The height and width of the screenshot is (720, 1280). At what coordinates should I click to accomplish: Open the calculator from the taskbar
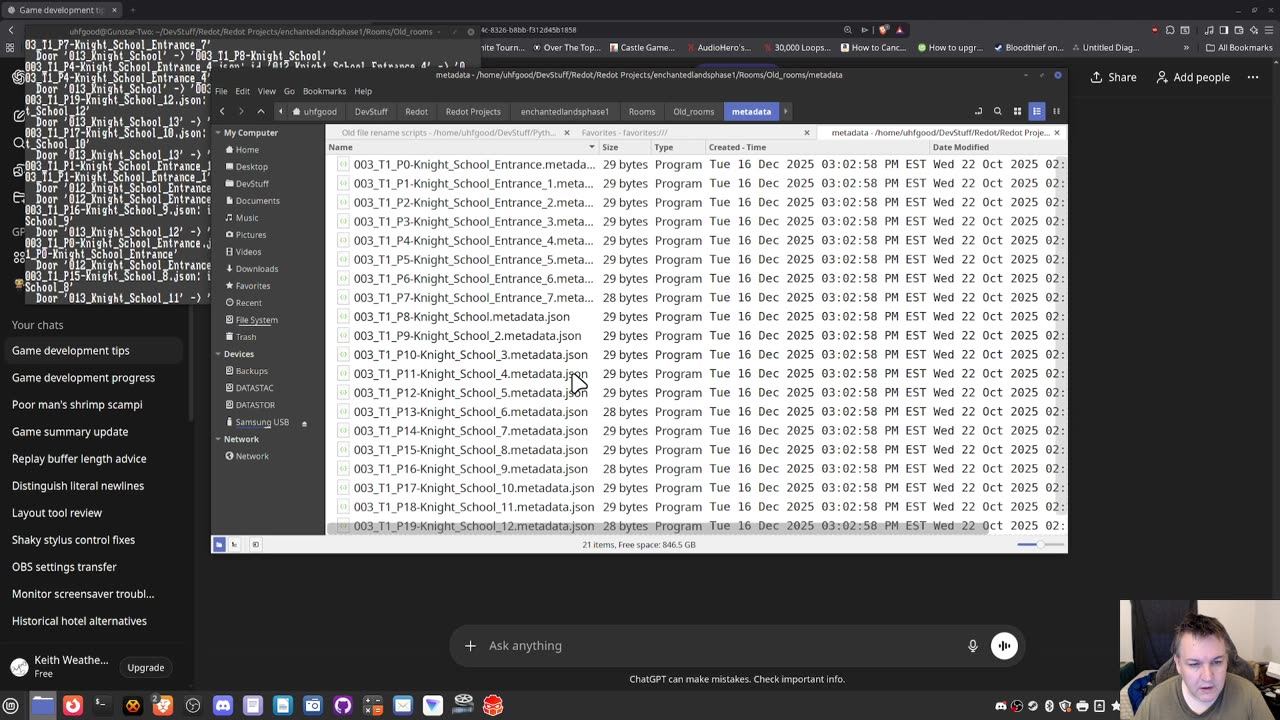click(373, 706)
